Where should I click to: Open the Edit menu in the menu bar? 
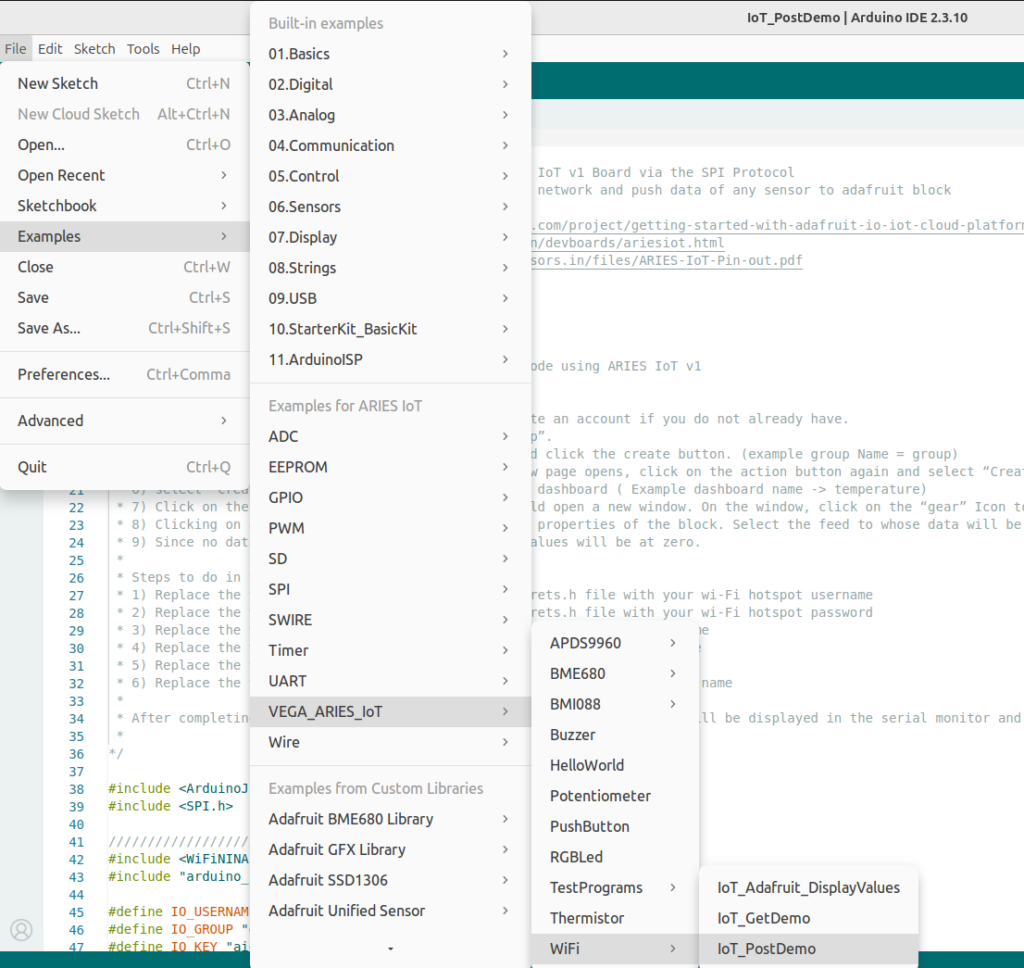(50, 49)
